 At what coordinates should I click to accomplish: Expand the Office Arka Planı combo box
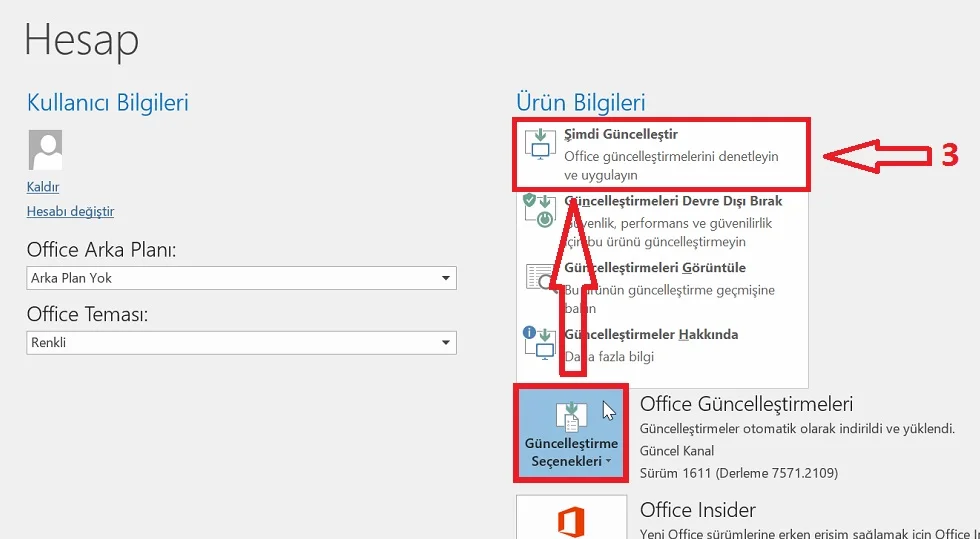pyautogui.click(x=241, y=278)
